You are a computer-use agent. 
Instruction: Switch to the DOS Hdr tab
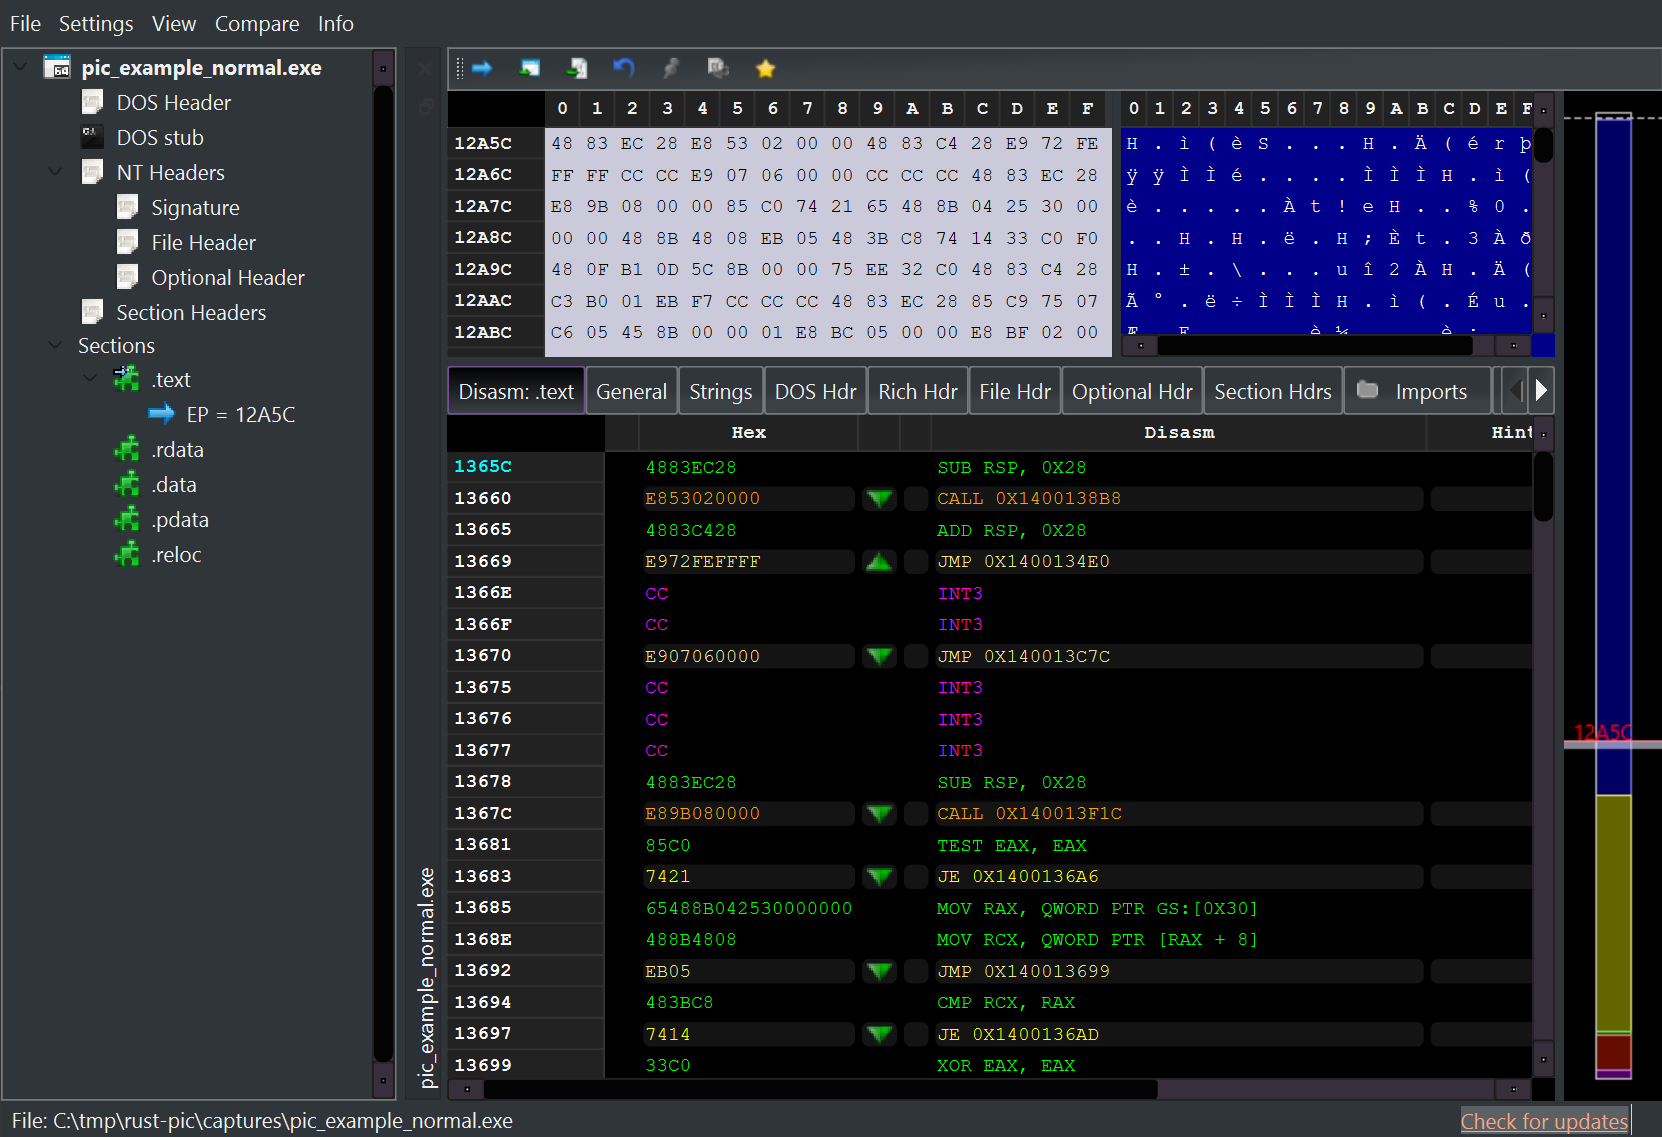click(815, 391)
